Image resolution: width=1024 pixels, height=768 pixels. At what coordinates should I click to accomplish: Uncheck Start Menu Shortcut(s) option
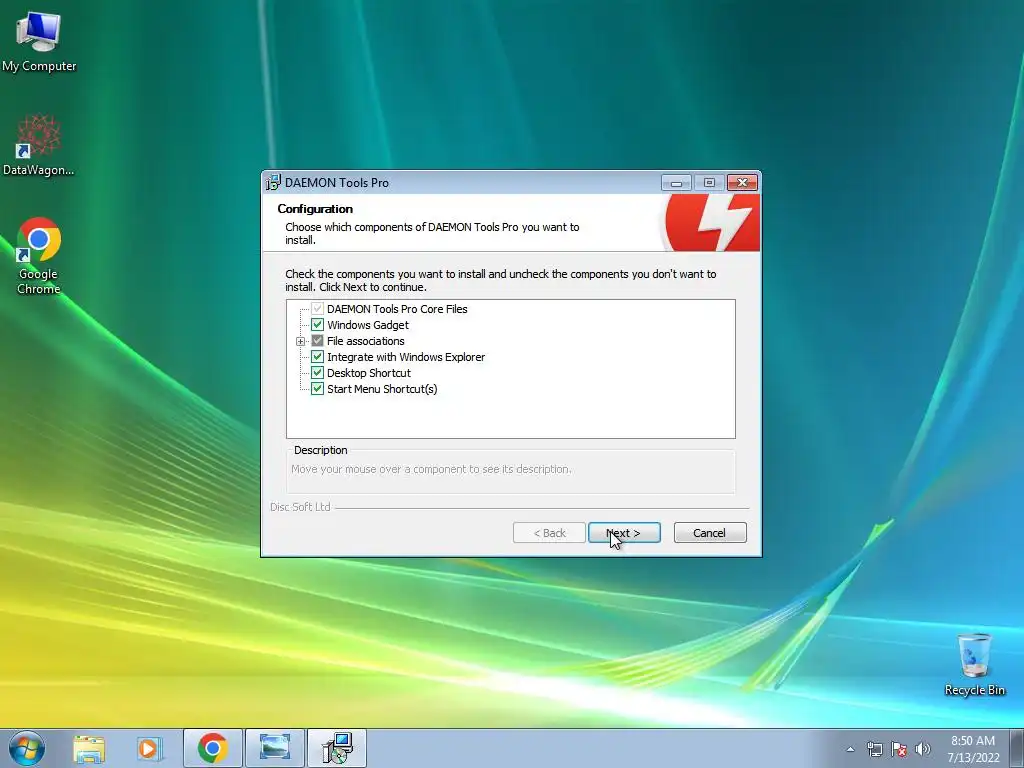(x=317, y=389)
